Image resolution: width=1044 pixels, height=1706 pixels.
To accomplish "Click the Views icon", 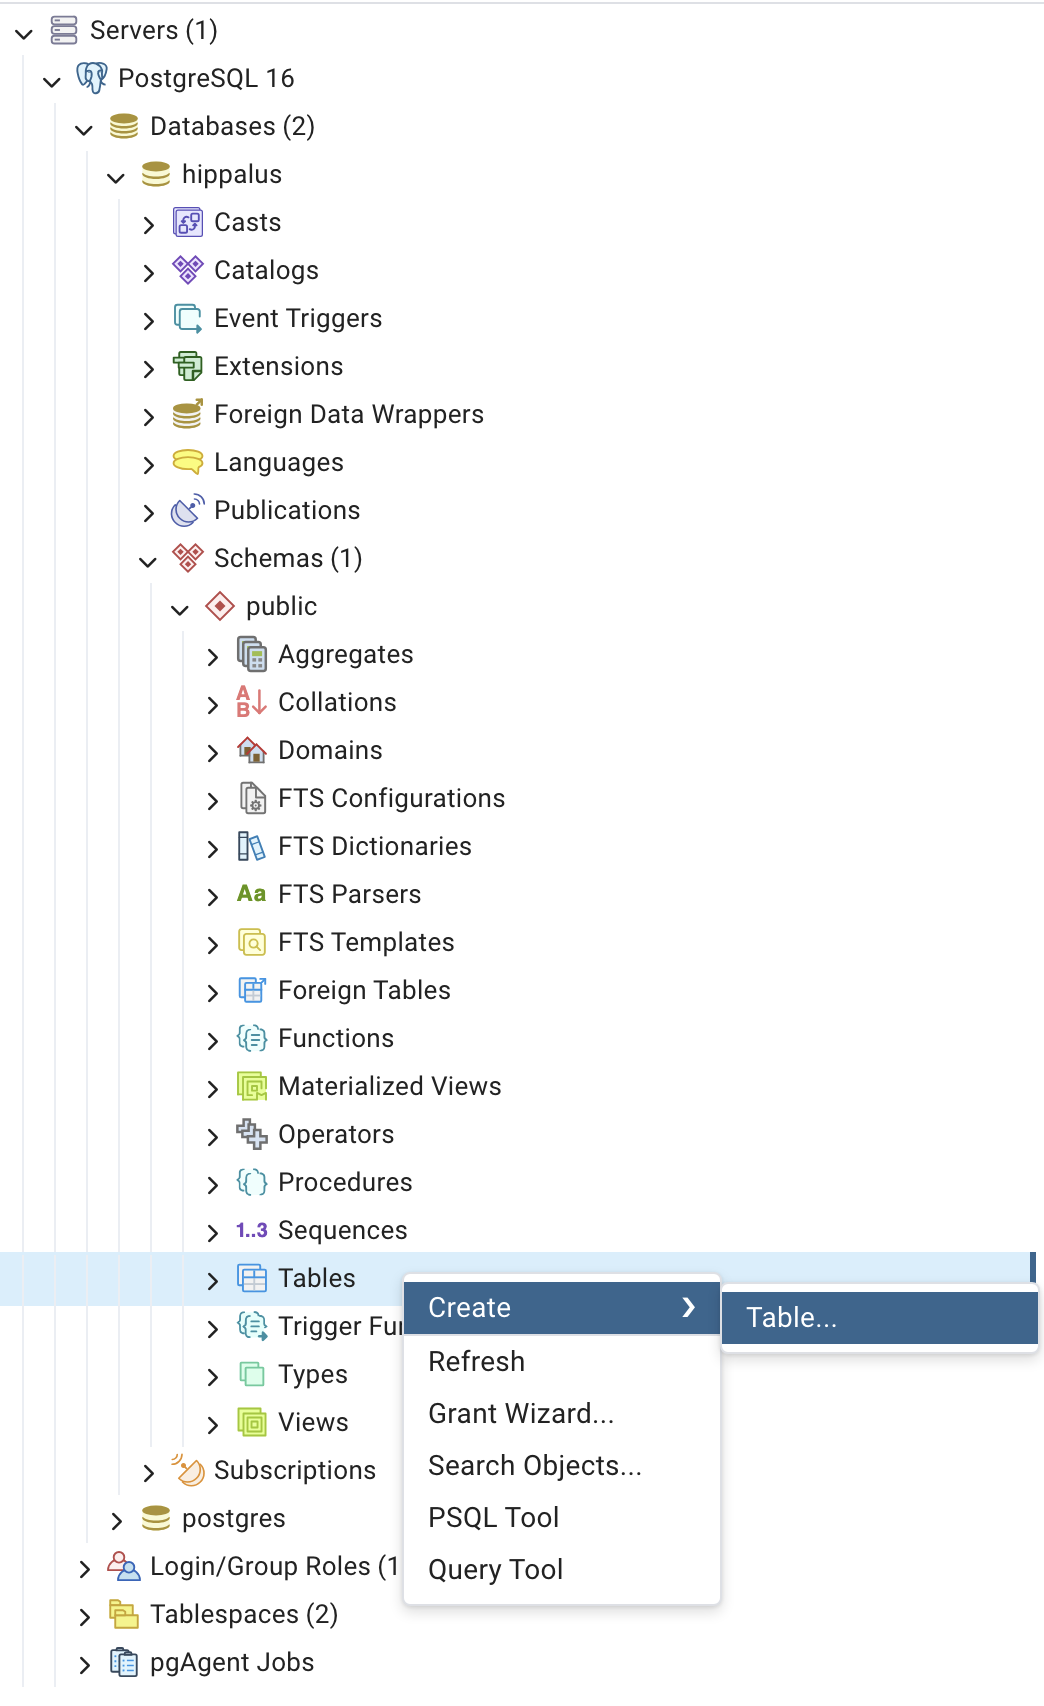I will (252, 1422).
